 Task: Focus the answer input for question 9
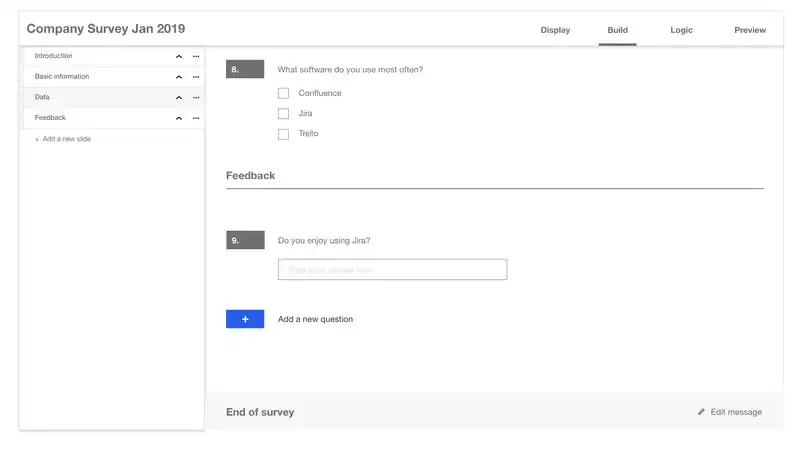pos(392,269)
